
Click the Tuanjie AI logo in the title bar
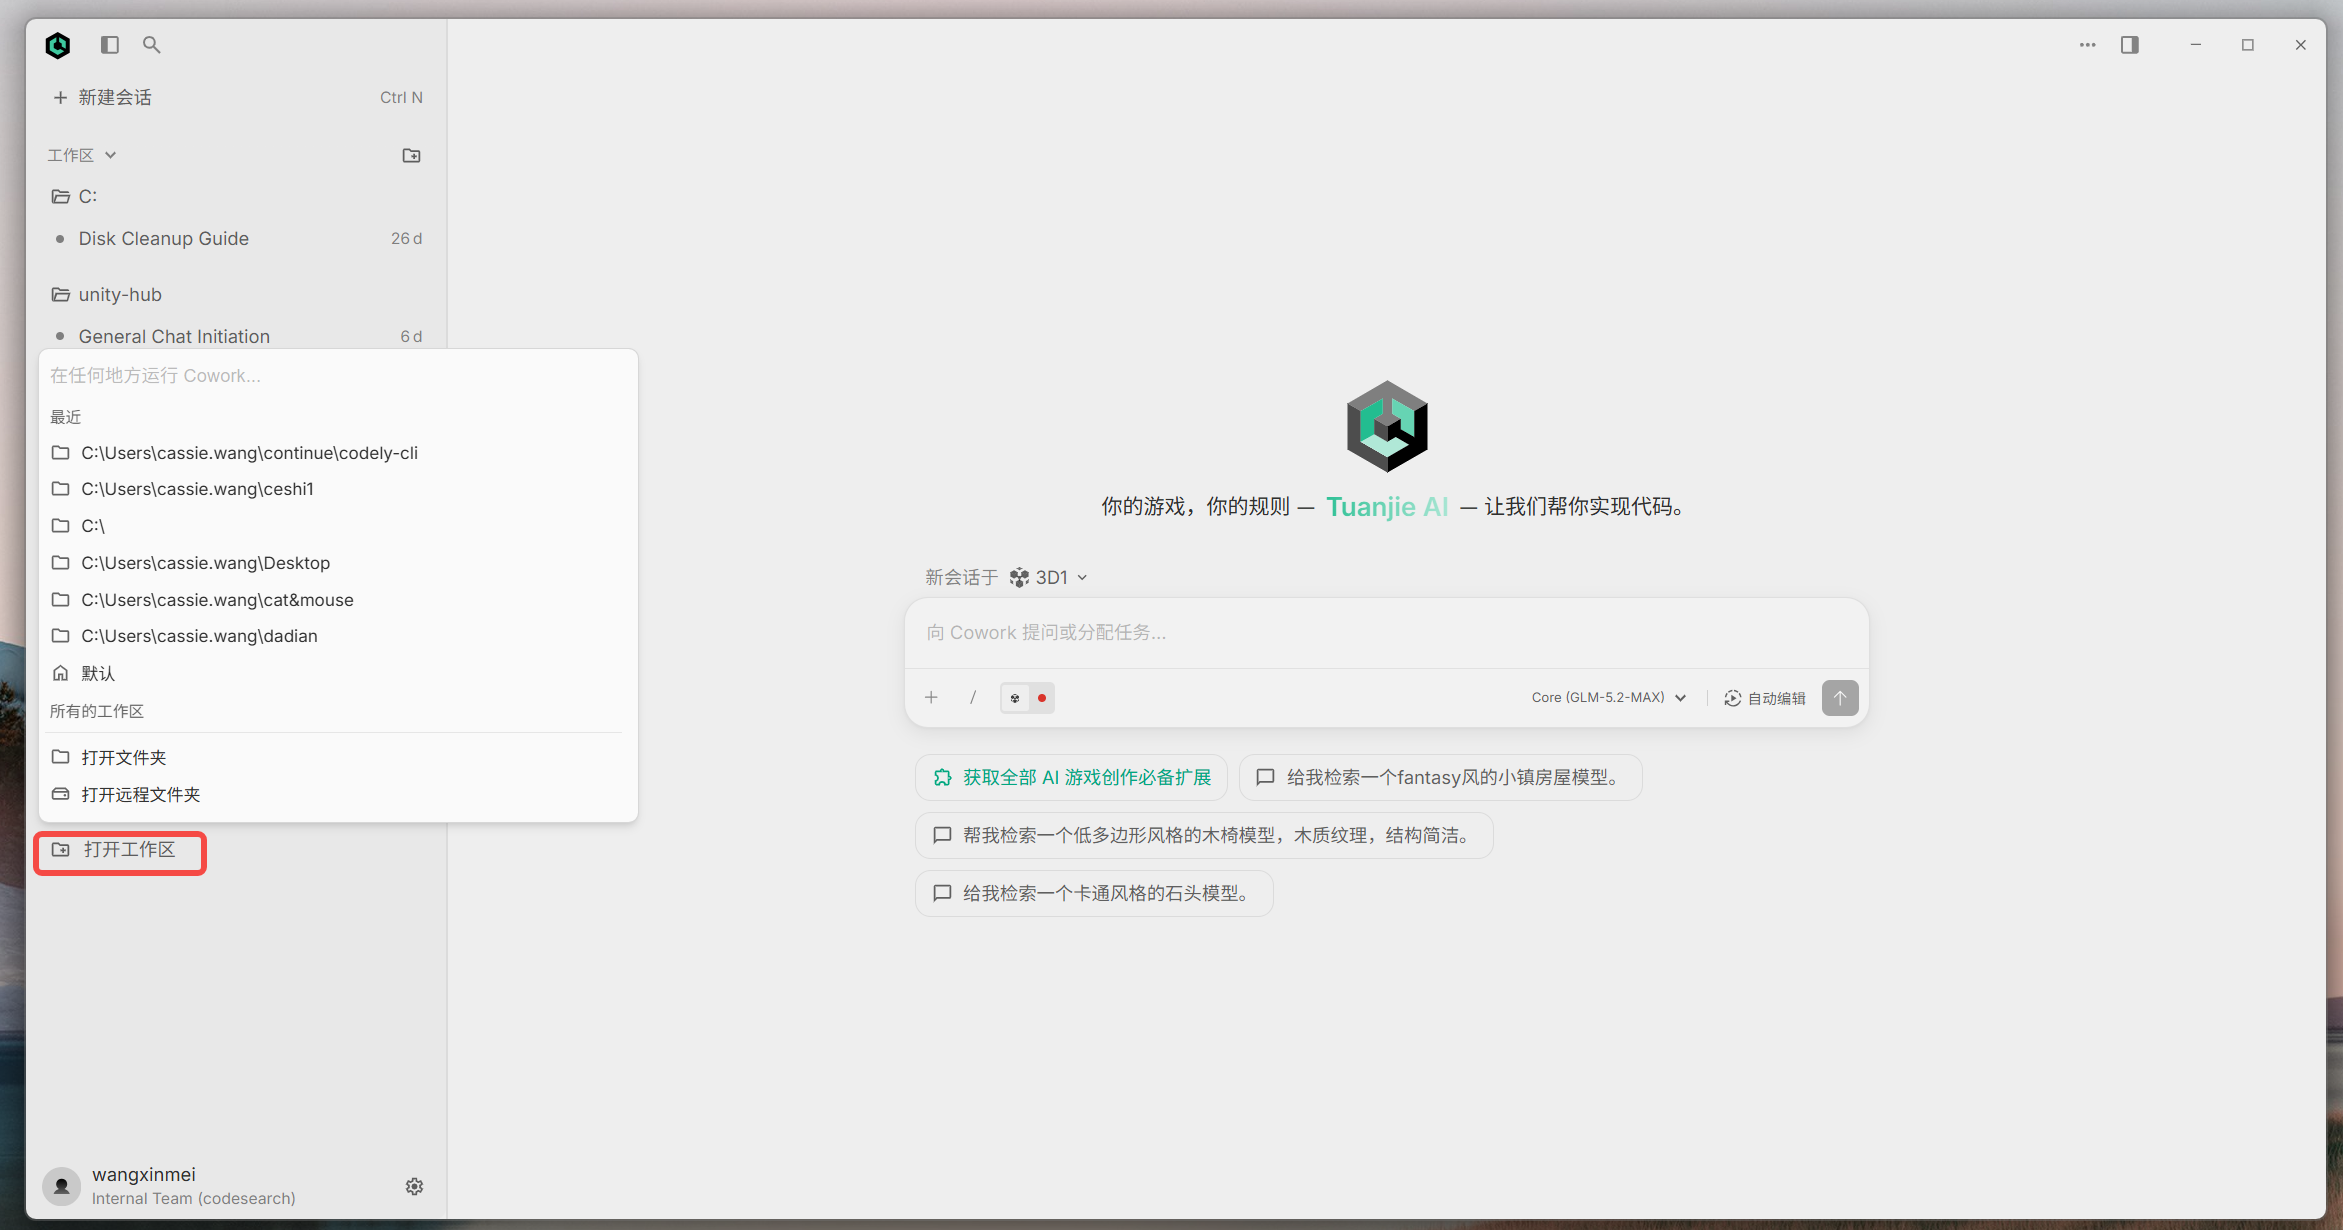[x=58, y=45]
